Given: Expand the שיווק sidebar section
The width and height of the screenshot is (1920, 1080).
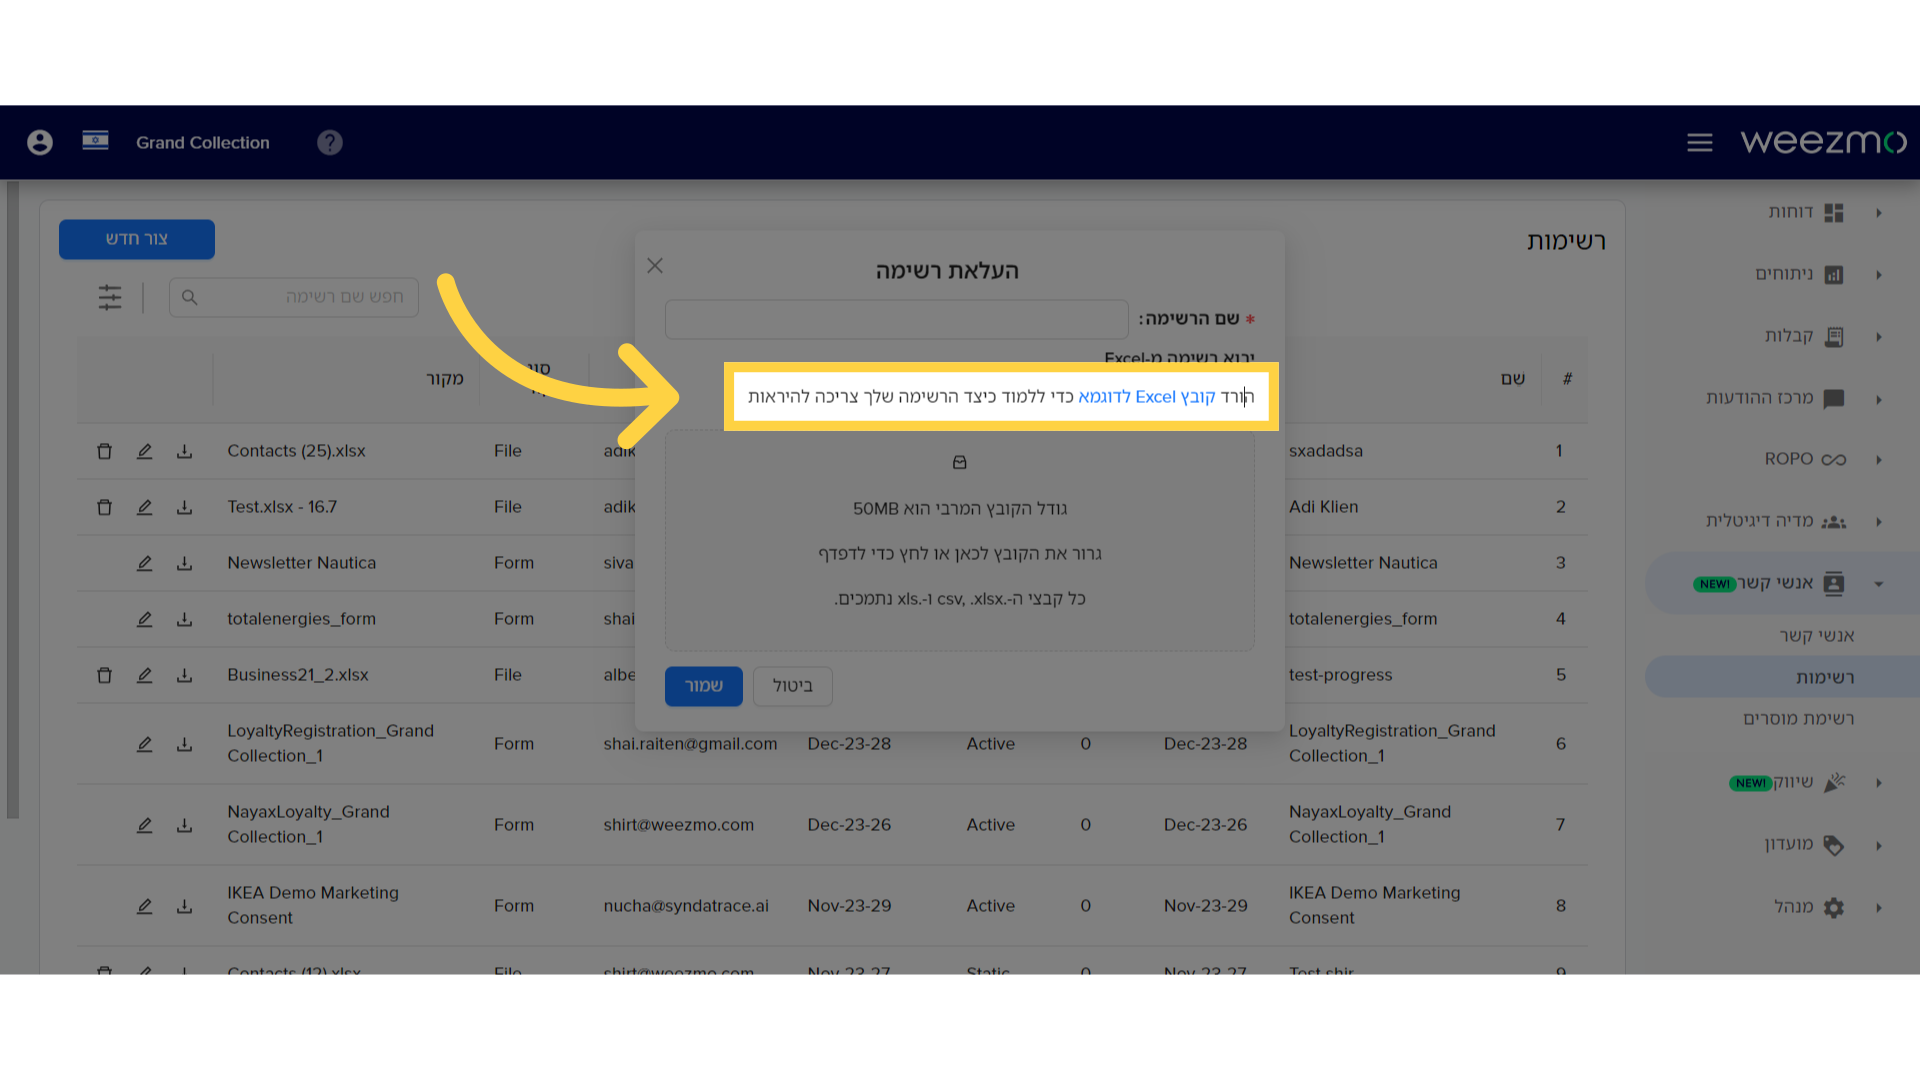Looking at the screenshot, I should click(1879, 783).
